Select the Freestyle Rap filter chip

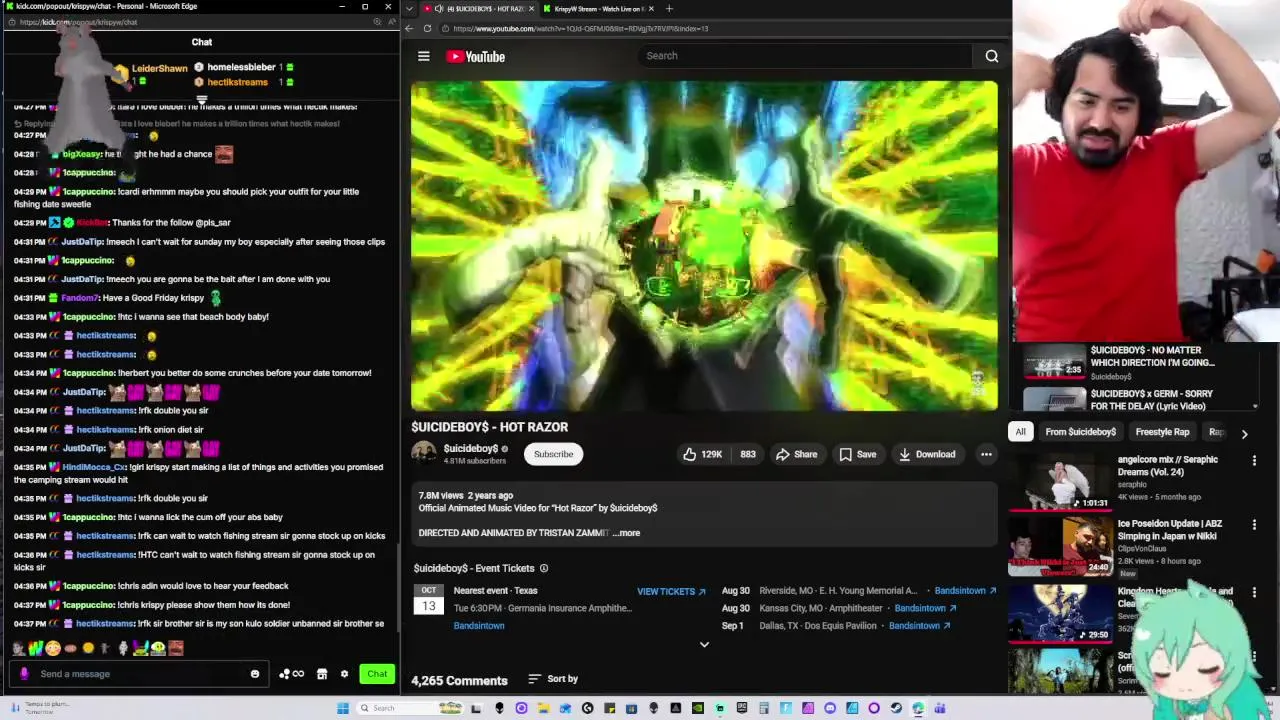(1162, 432)
